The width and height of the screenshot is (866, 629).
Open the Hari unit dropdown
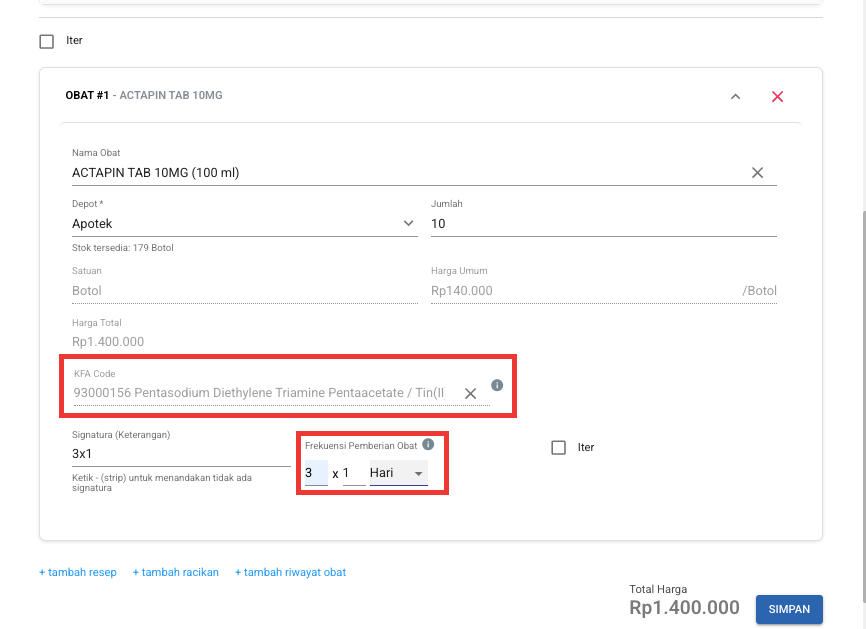tap(398, 473)
